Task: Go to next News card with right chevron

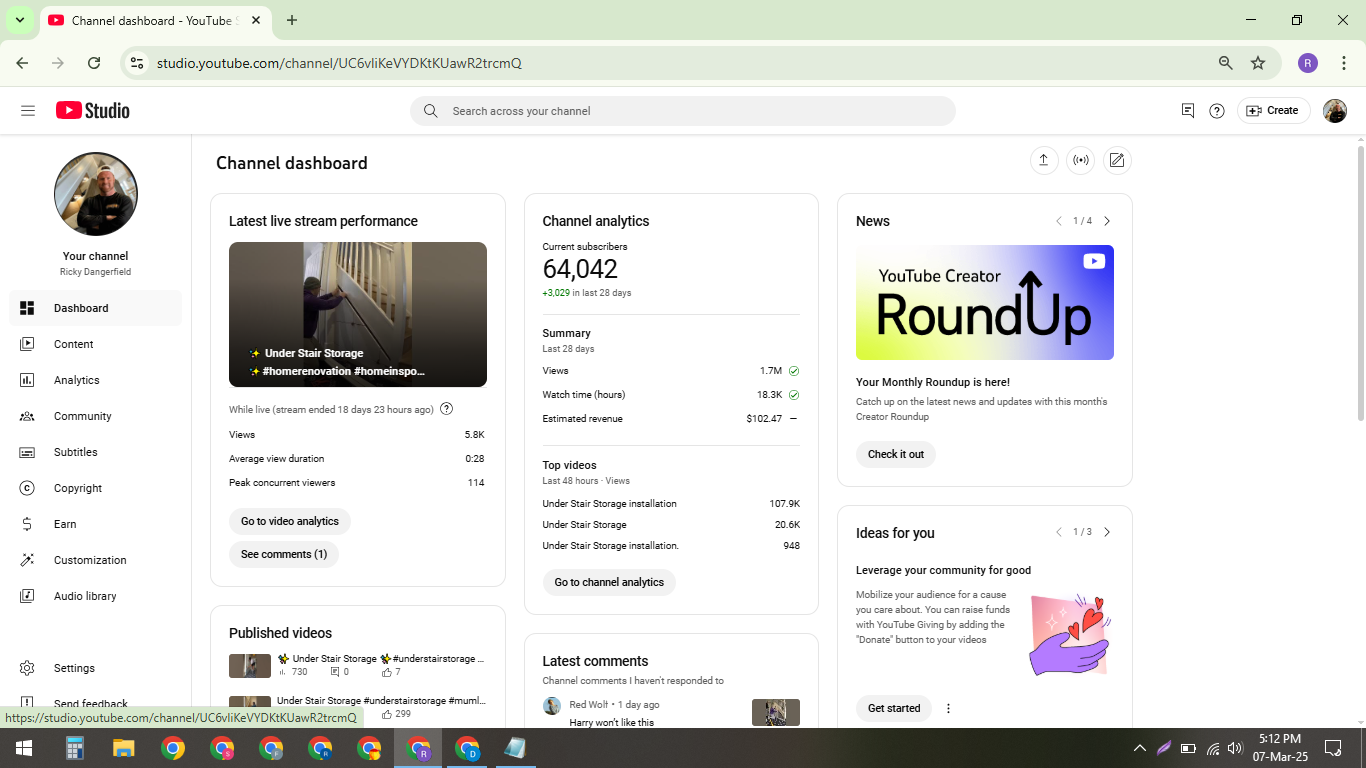Action: pyautogui.click(x=1107, y=221)
